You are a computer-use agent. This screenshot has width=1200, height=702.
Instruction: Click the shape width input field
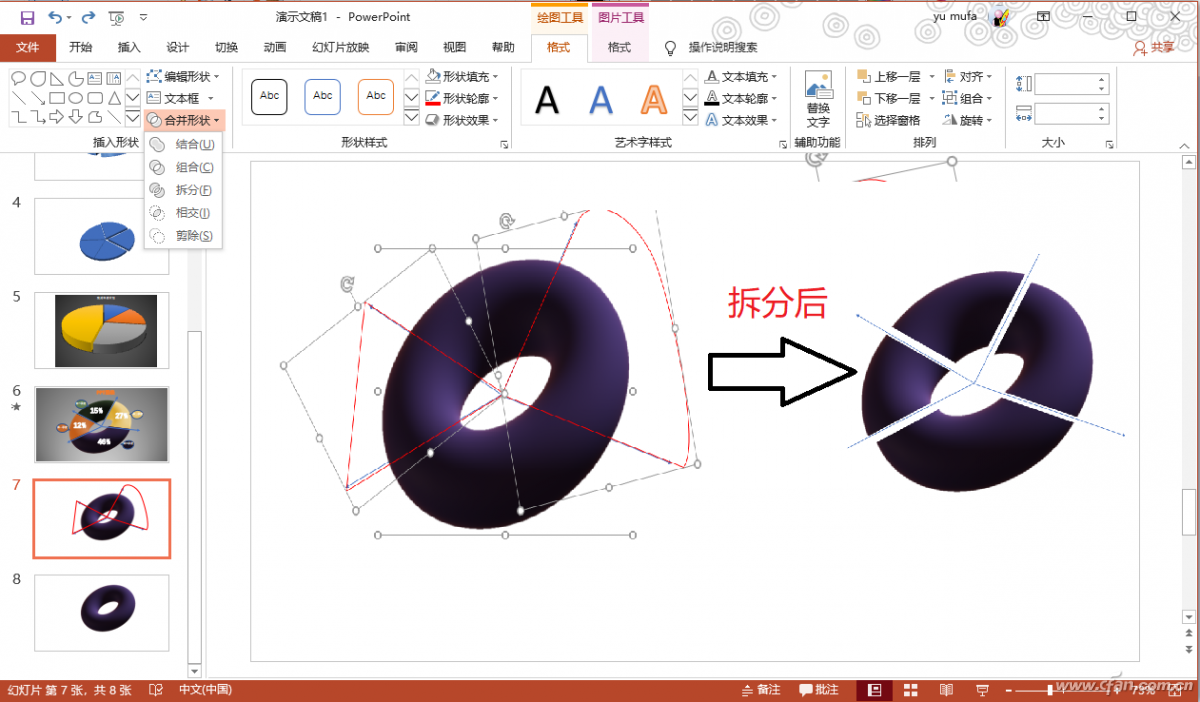click(x=1072, y=114)
